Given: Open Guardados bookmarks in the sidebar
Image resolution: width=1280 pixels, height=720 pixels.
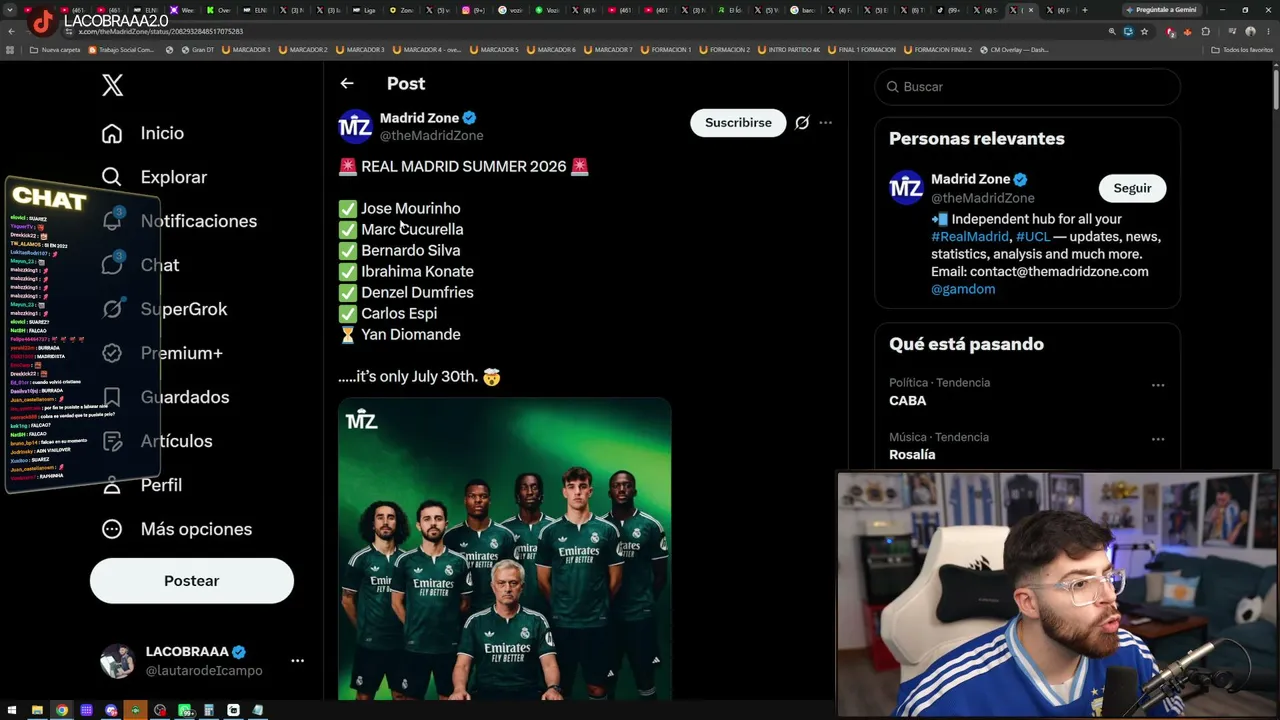Looking at the screenshot, I should tap(165, 397).
